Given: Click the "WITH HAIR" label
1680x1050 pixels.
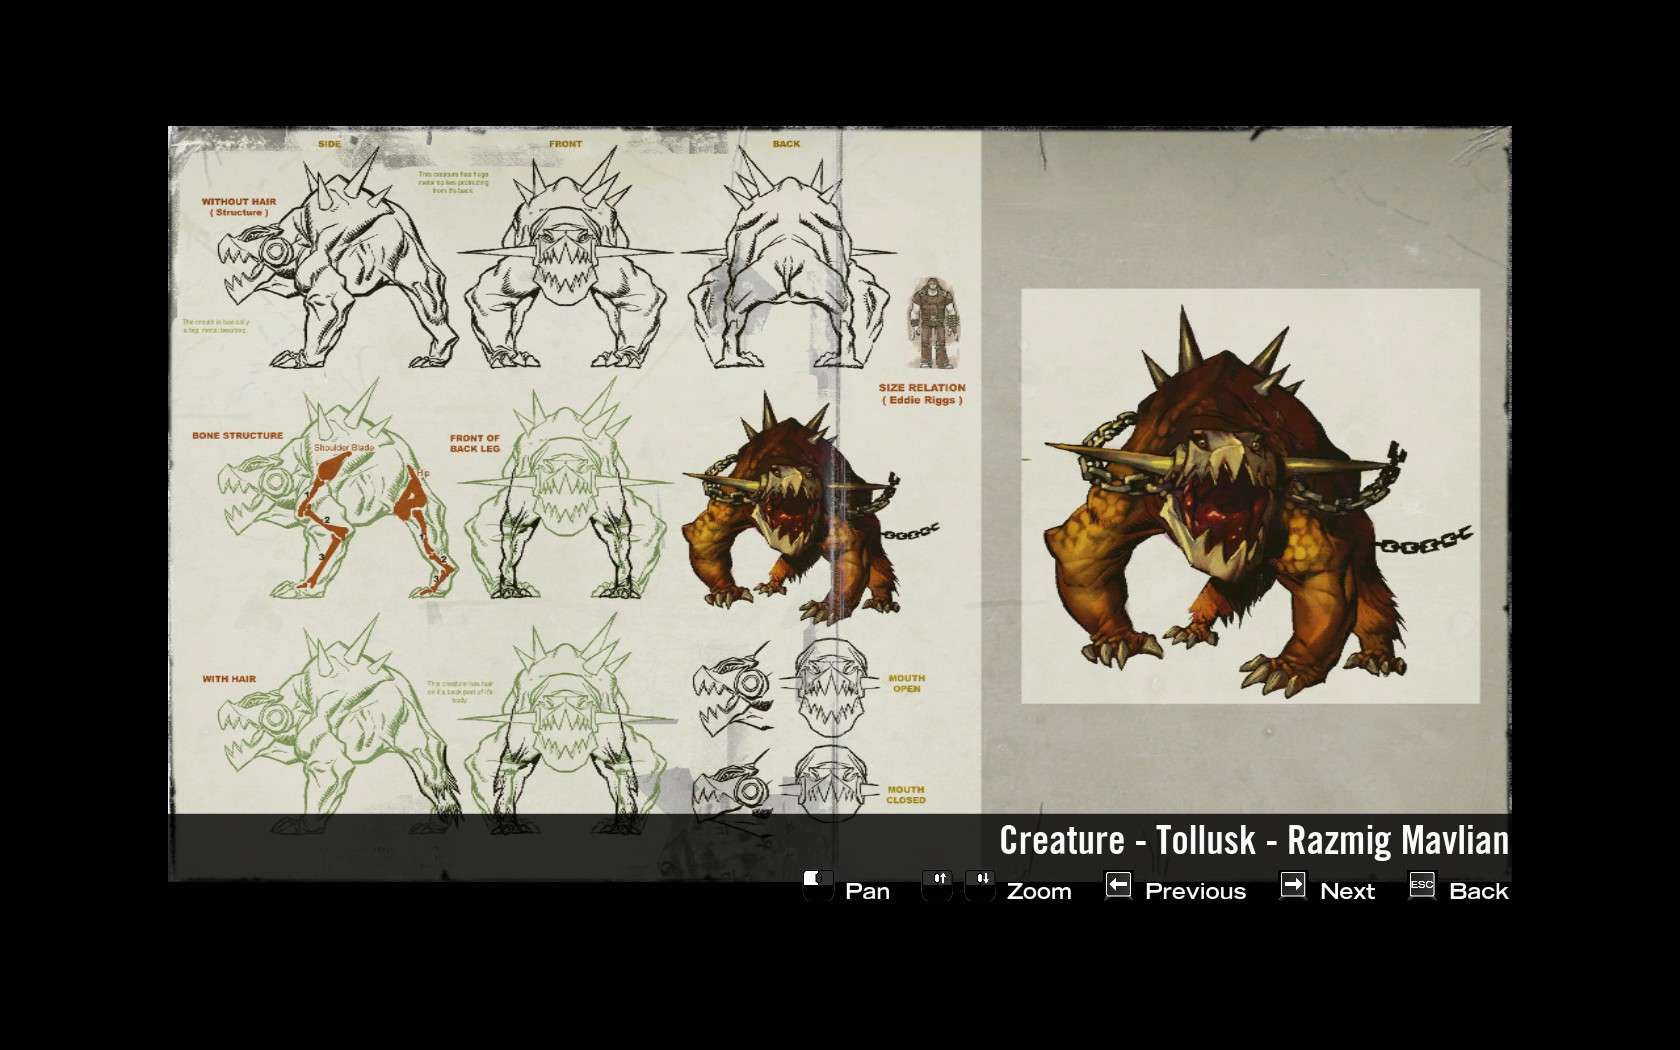Looking at the screenshot, I should click(x=229, y=679).
